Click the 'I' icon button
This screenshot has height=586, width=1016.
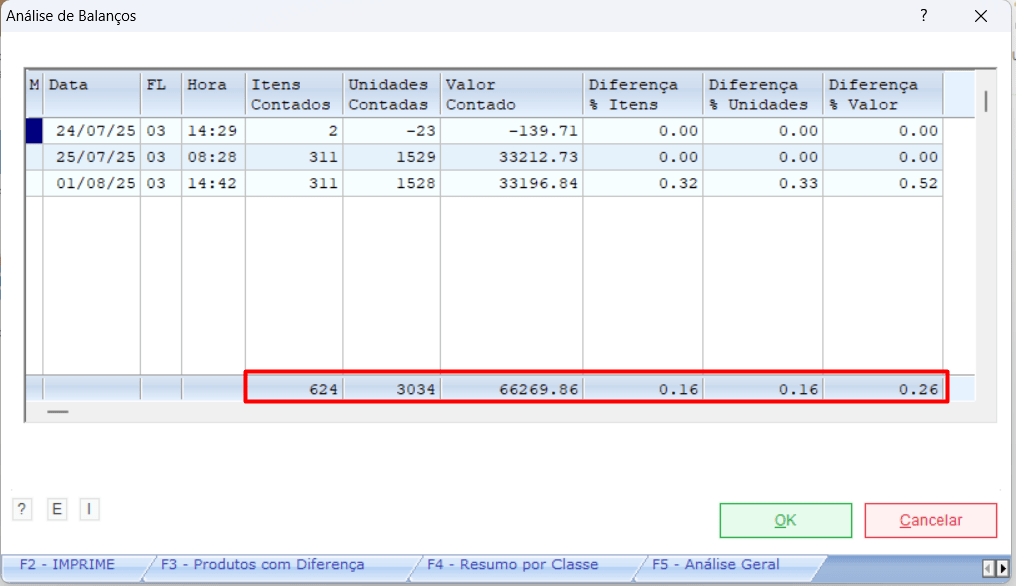coord(89,509)
